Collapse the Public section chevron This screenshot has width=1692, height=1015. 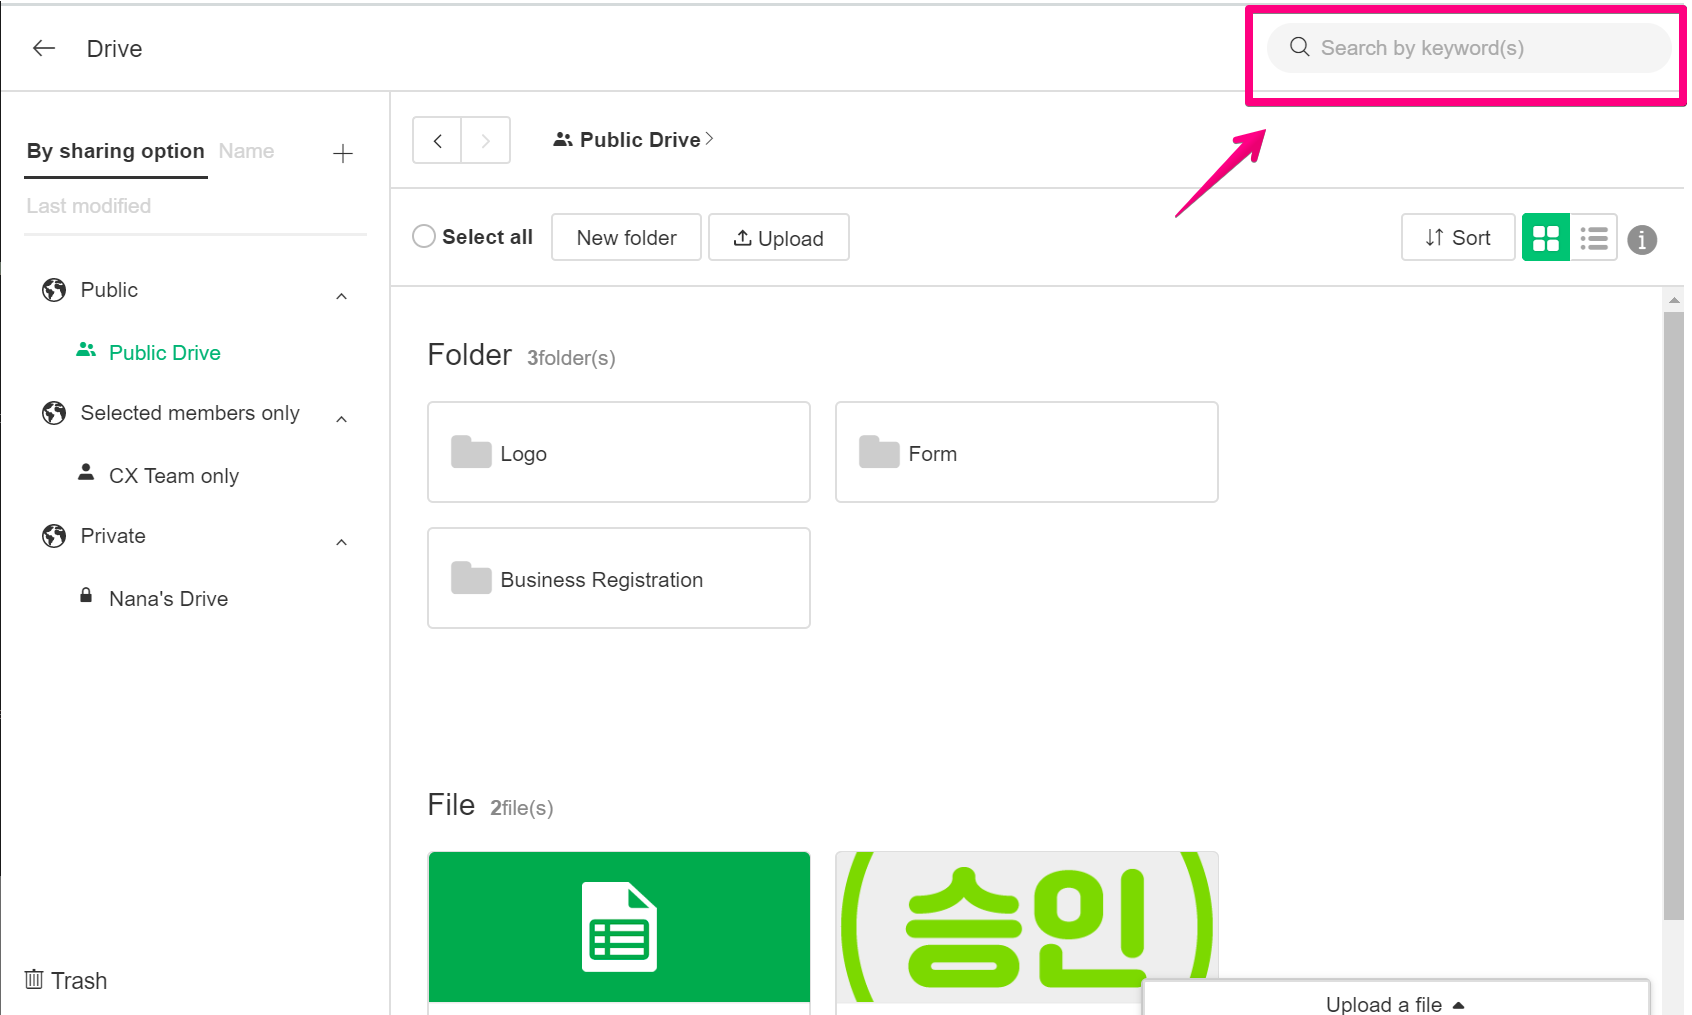pyautogui.click(x=342, y=296)
